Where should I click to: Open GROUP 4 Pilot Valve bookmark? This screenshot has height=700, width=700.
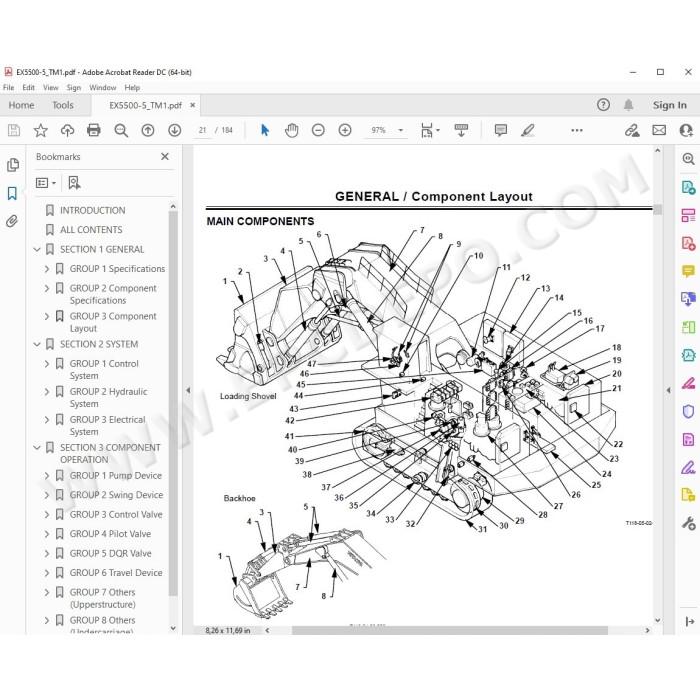click(110, 534)
